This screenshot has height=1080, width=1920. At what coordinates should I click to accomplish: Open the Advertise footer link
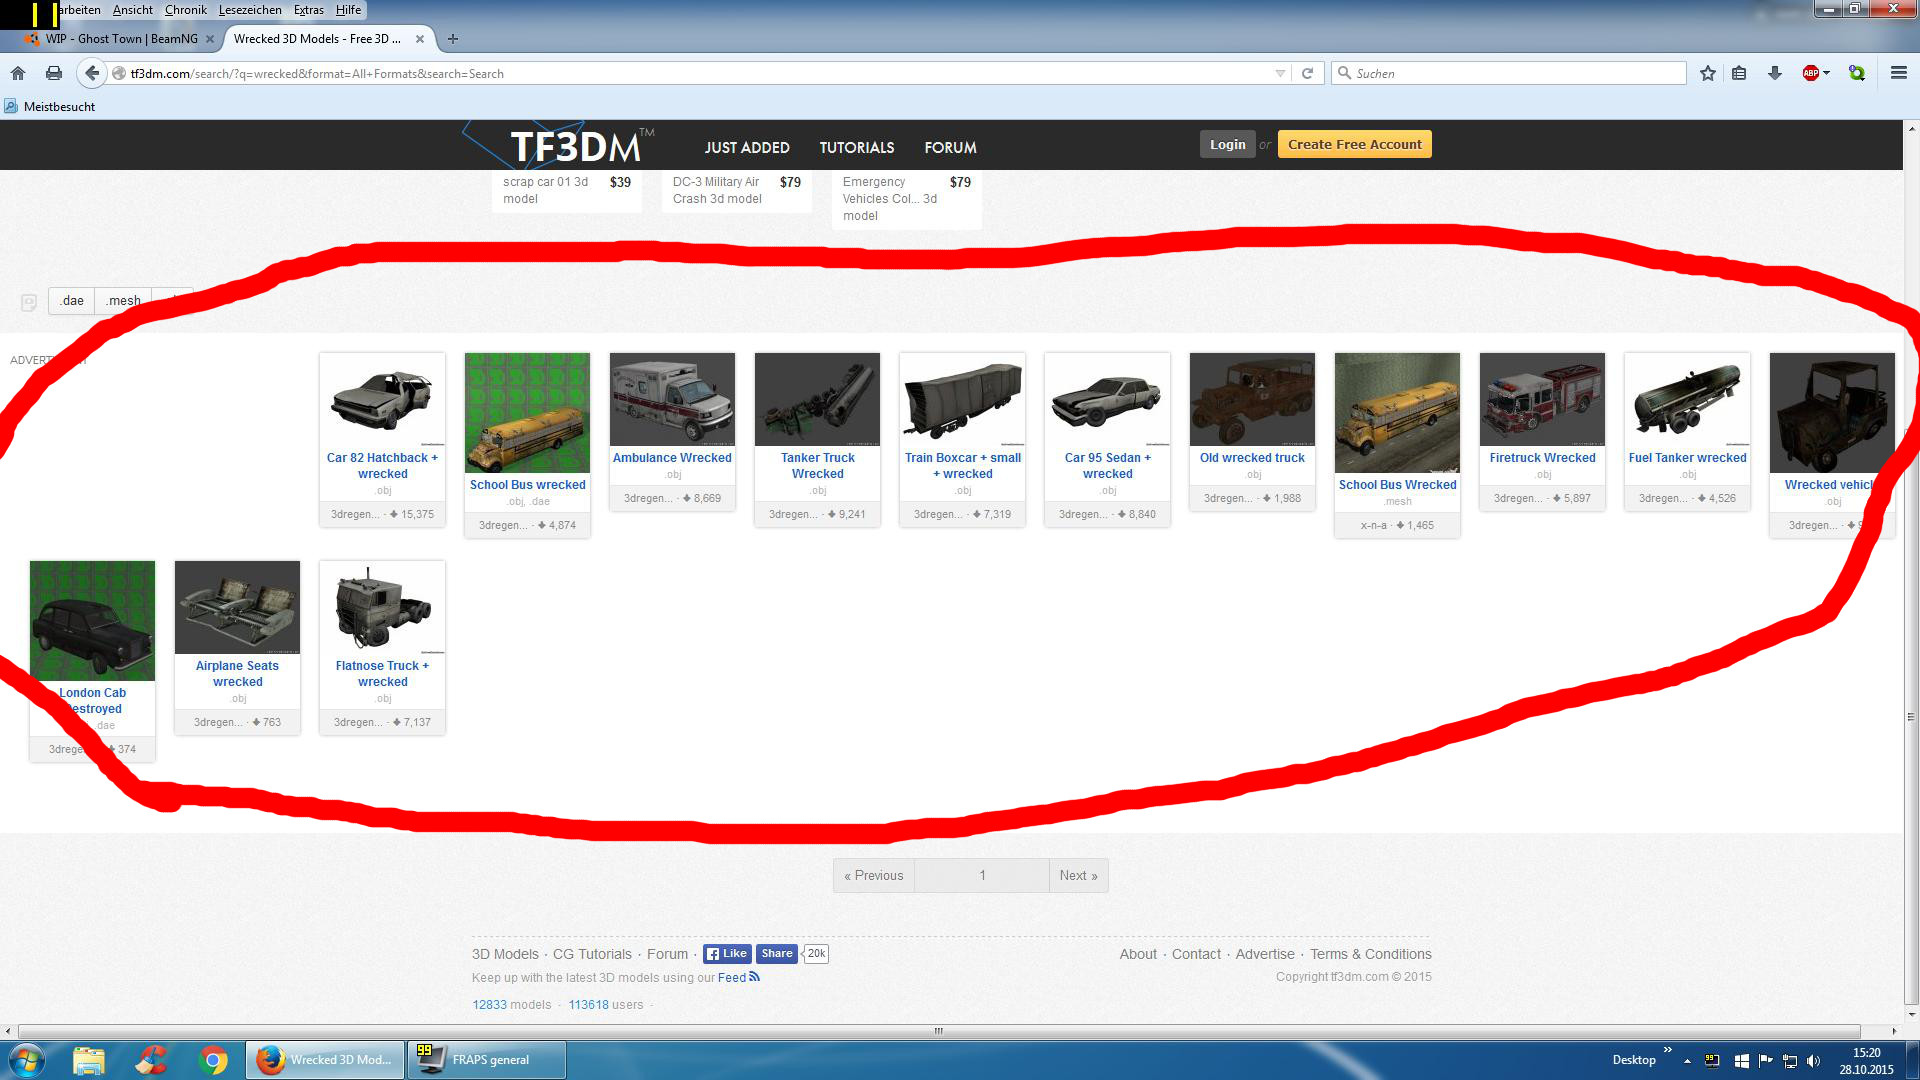[1264, 954]
